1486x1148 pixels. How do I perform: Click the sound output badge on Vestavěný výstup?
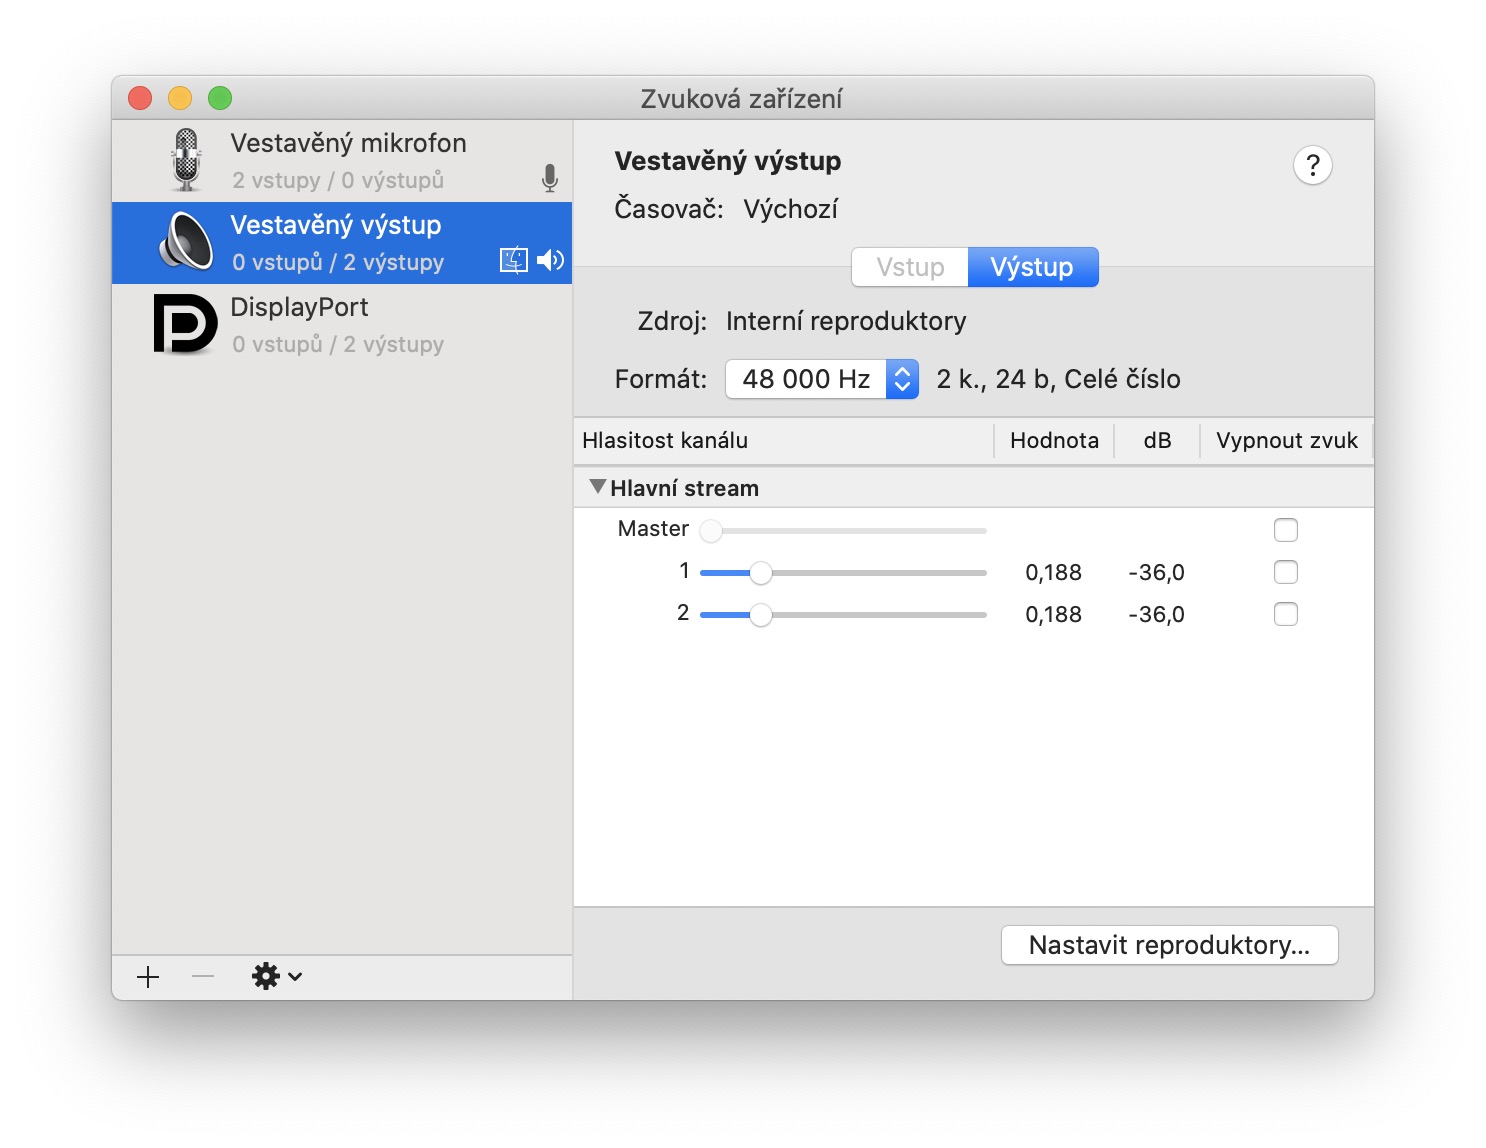point(551,260)
